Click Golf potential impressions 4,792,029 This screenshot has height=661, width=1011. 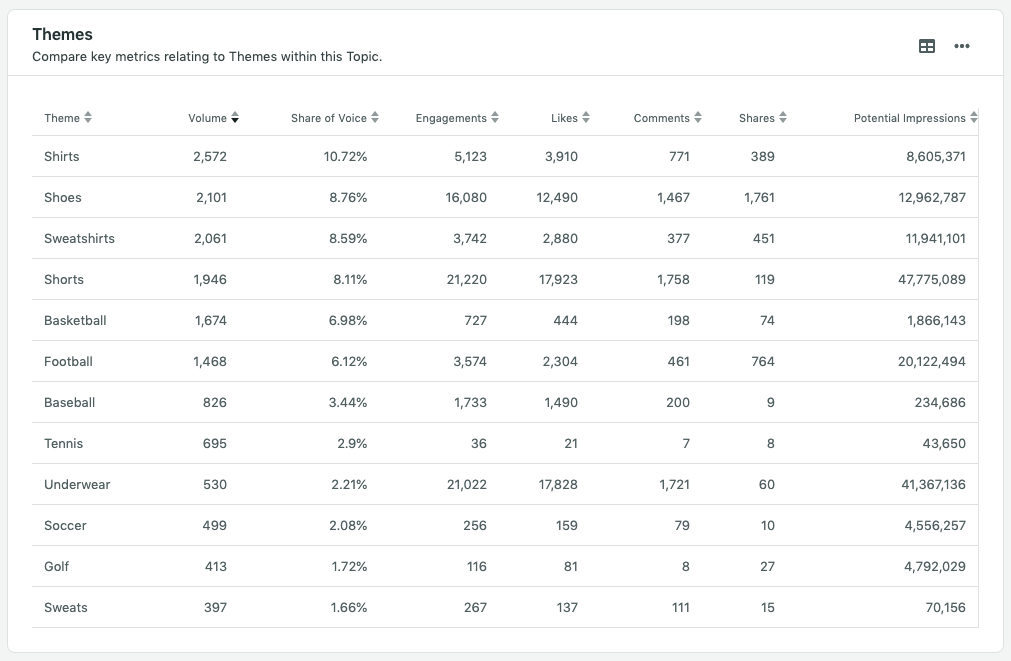pyautogui.click(x=935, y=567)
